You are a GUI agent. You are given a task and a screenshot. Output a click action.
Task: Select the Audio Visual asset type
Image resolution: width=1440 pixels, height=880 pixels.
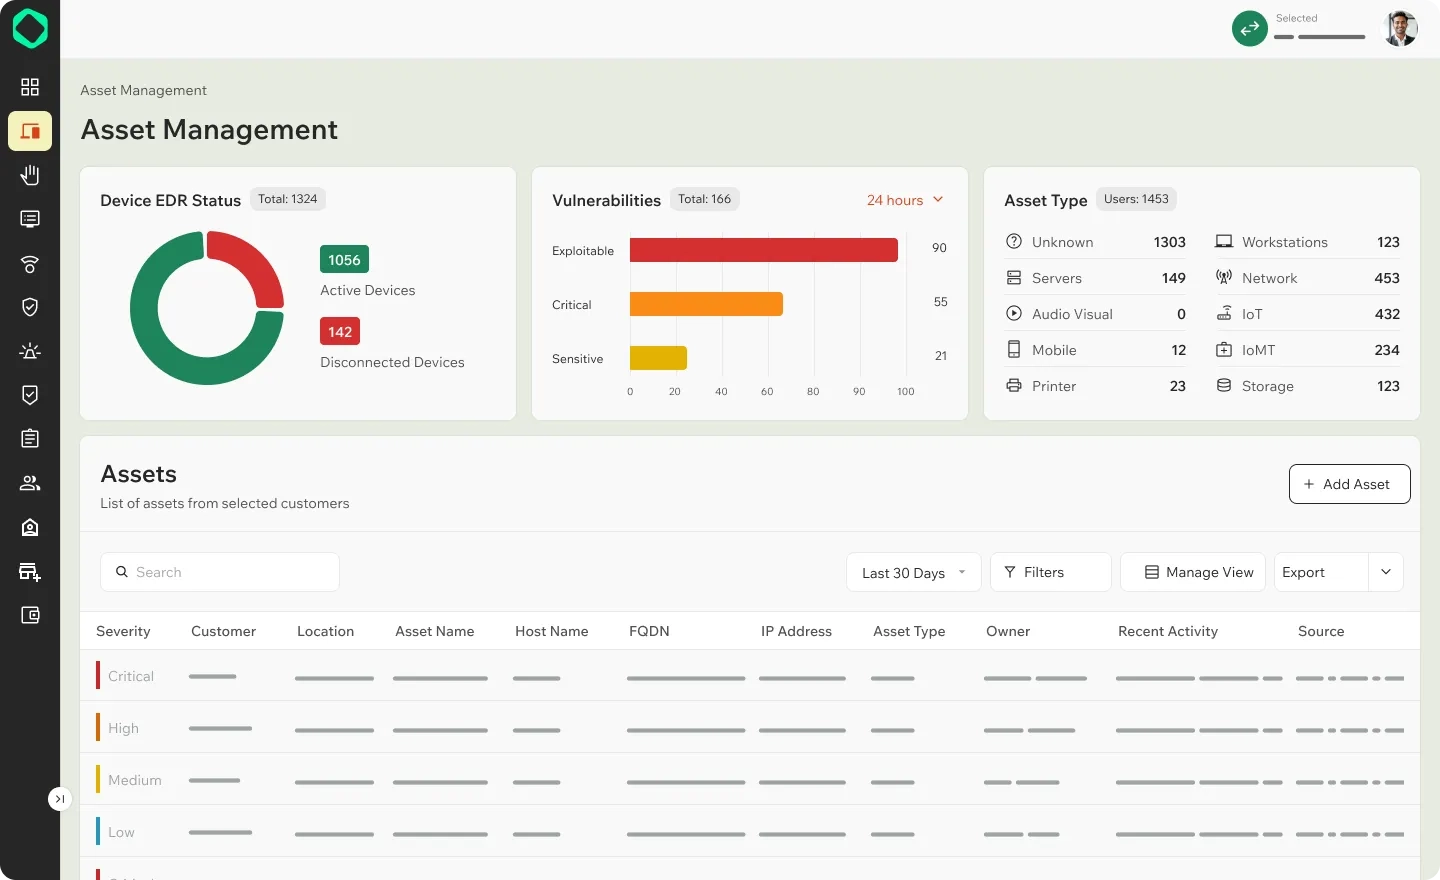tap(1095, 314)
